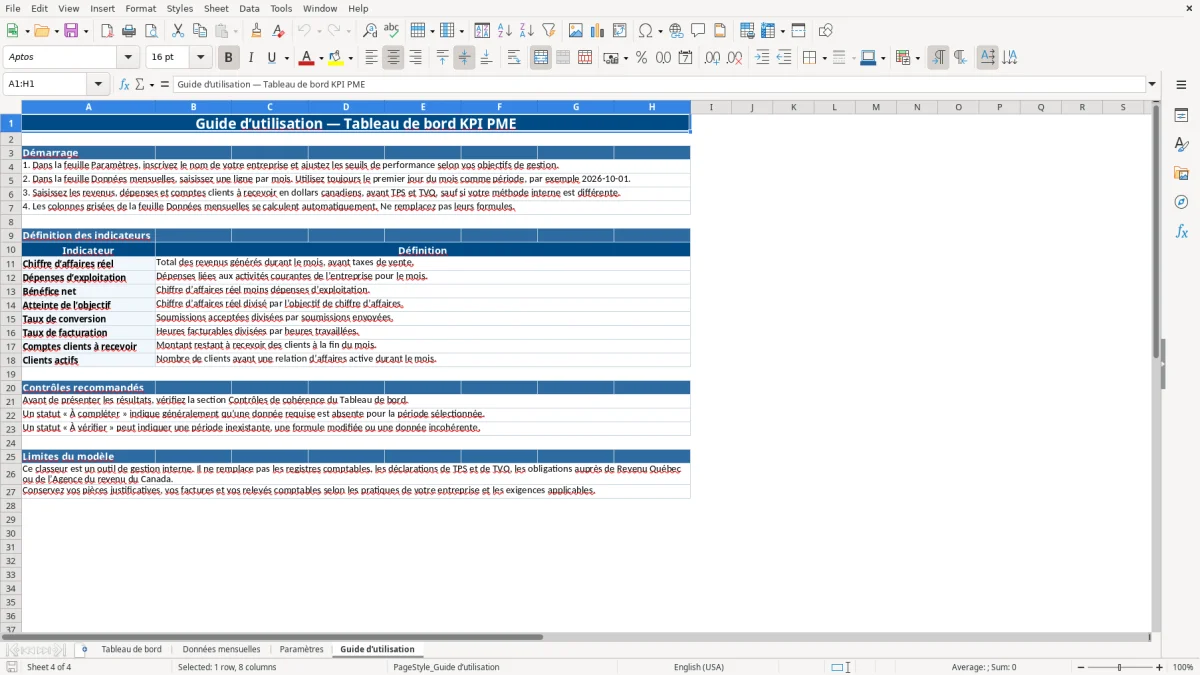Open the Data menu

tap(249, 8)
